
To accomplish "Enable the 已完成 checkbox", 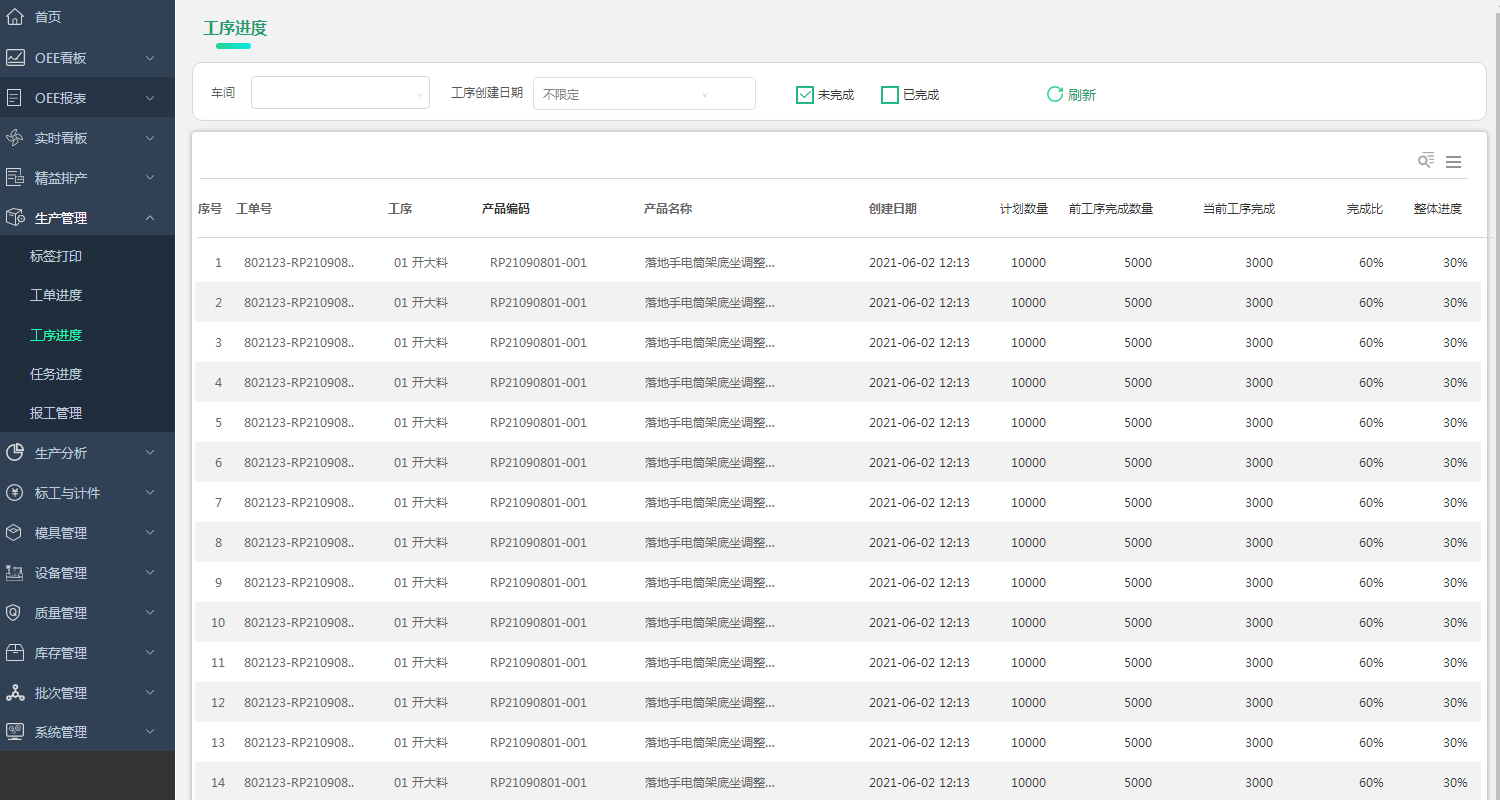I will point(890,93).
